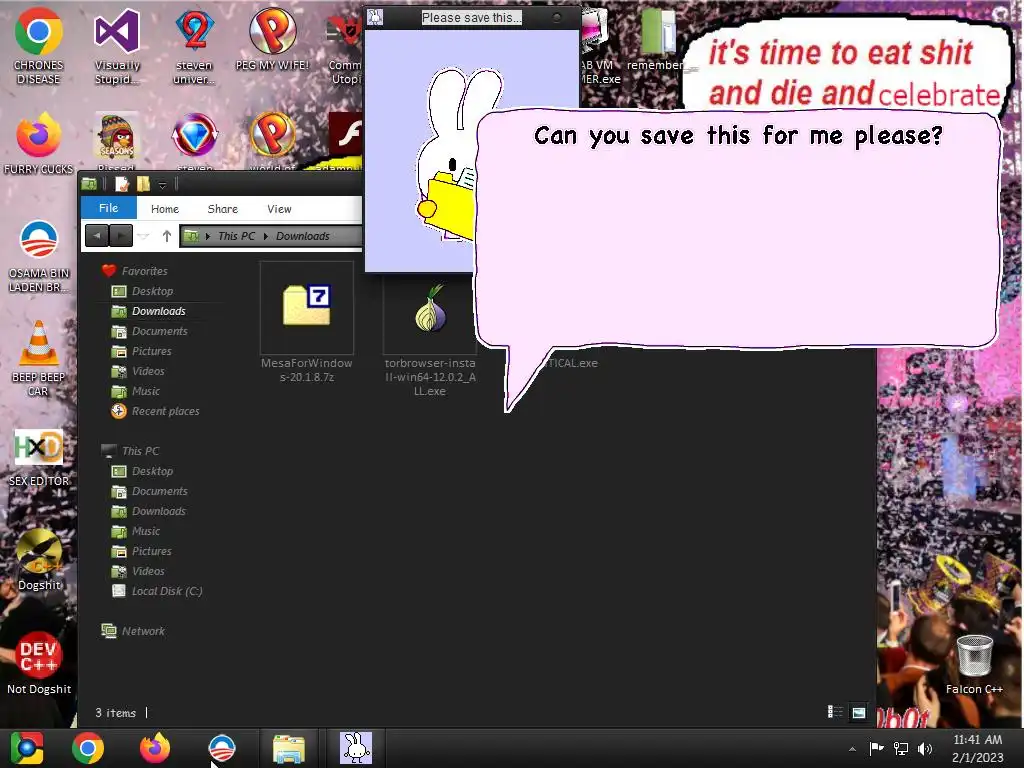Click the bunny's speech bubble message
The height and width of the screenshot is (768, 1024).
point(738,135)
